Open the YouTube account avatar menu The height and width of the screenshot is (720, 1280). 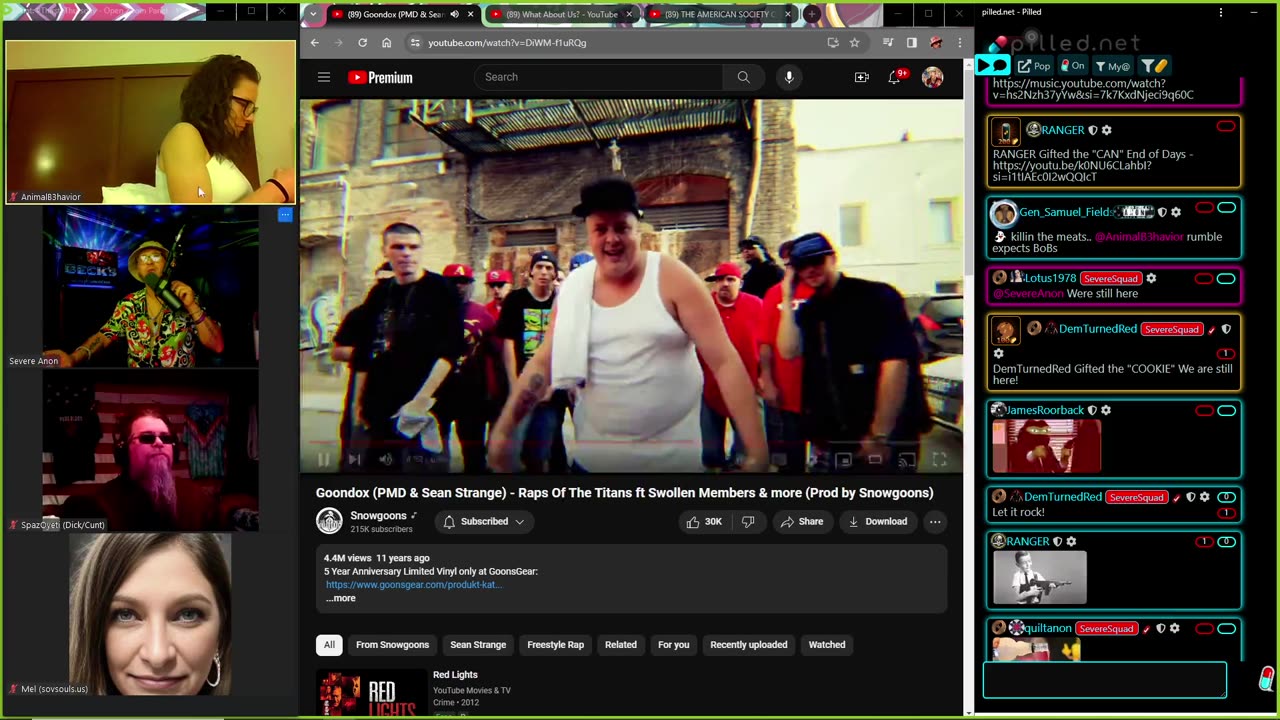[933, 77]
